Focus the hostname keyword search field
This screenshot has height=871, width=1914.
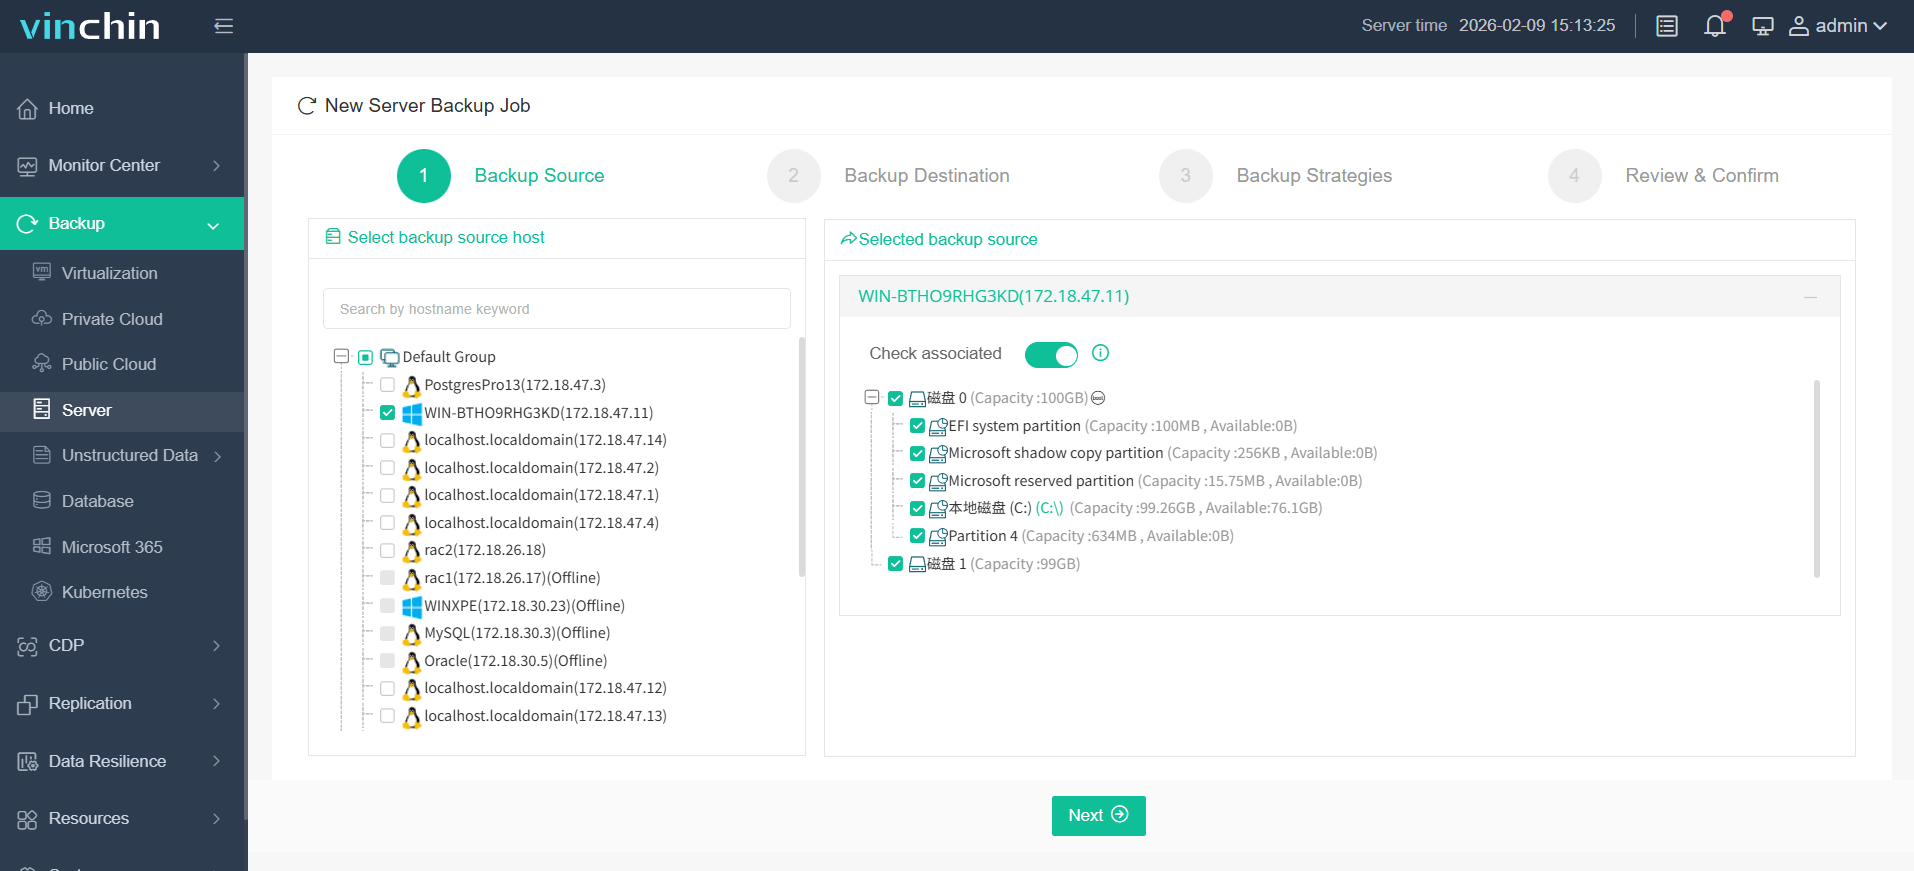pos(556,309)
